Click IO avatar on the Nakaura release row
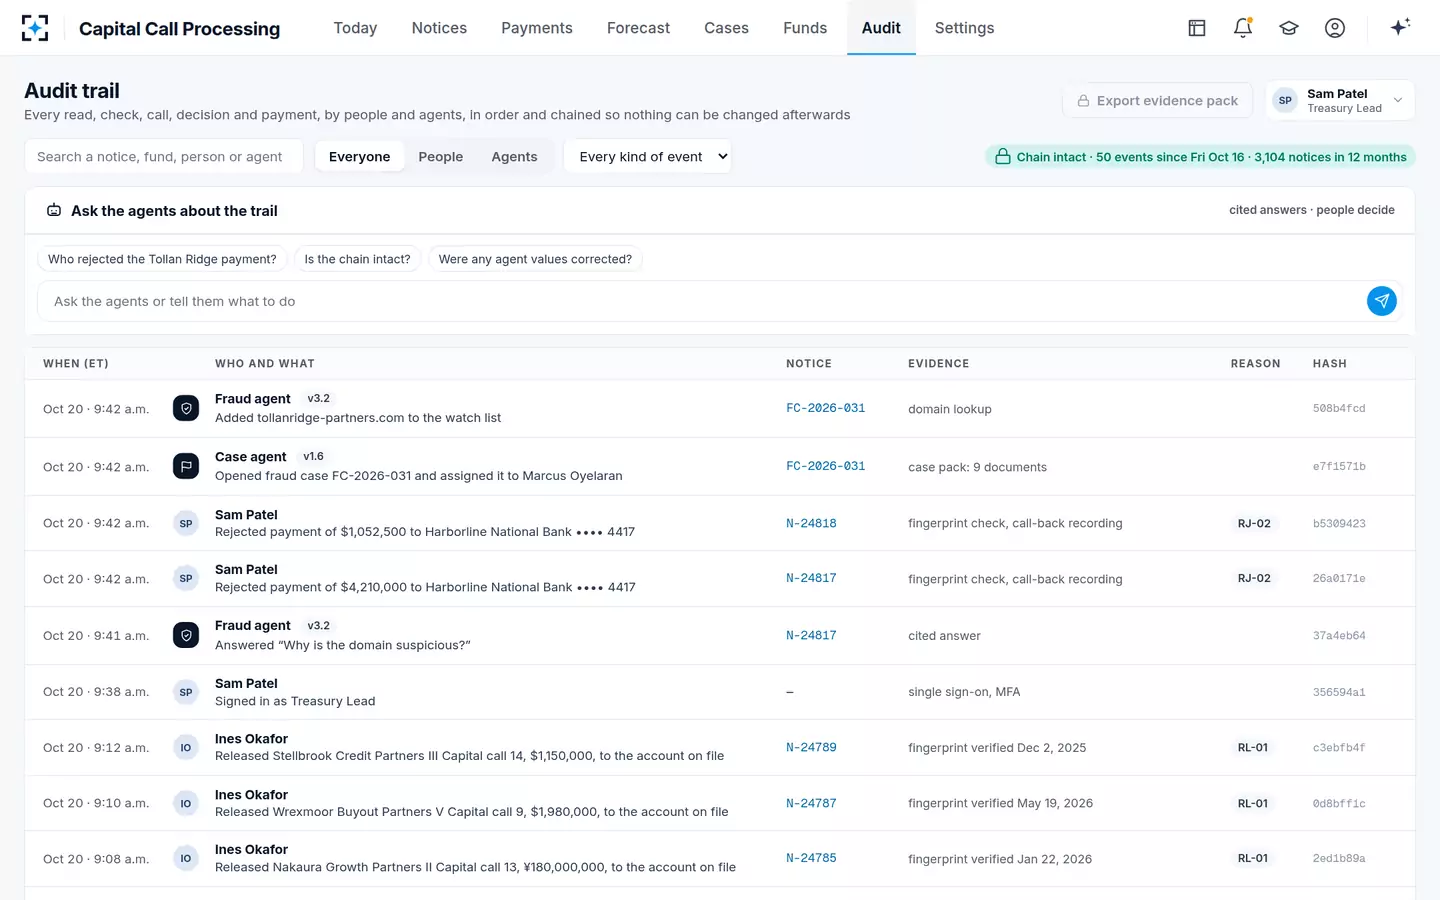This screenshot has width=1440, height=900. click(x=186, y=858)
